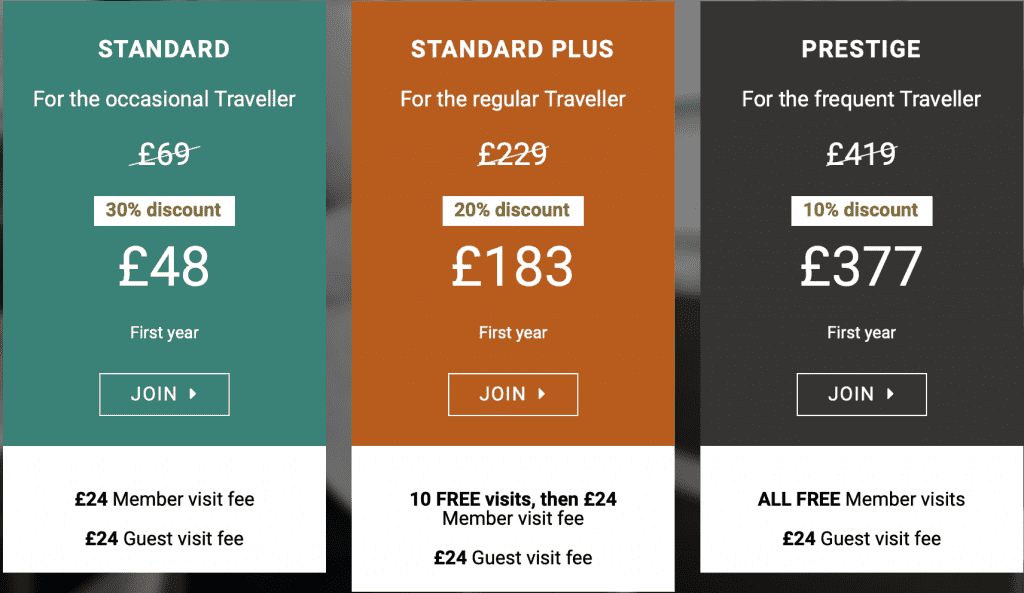Click the arrow icon in Prestige JOIN button

click(x=891, y=394)
